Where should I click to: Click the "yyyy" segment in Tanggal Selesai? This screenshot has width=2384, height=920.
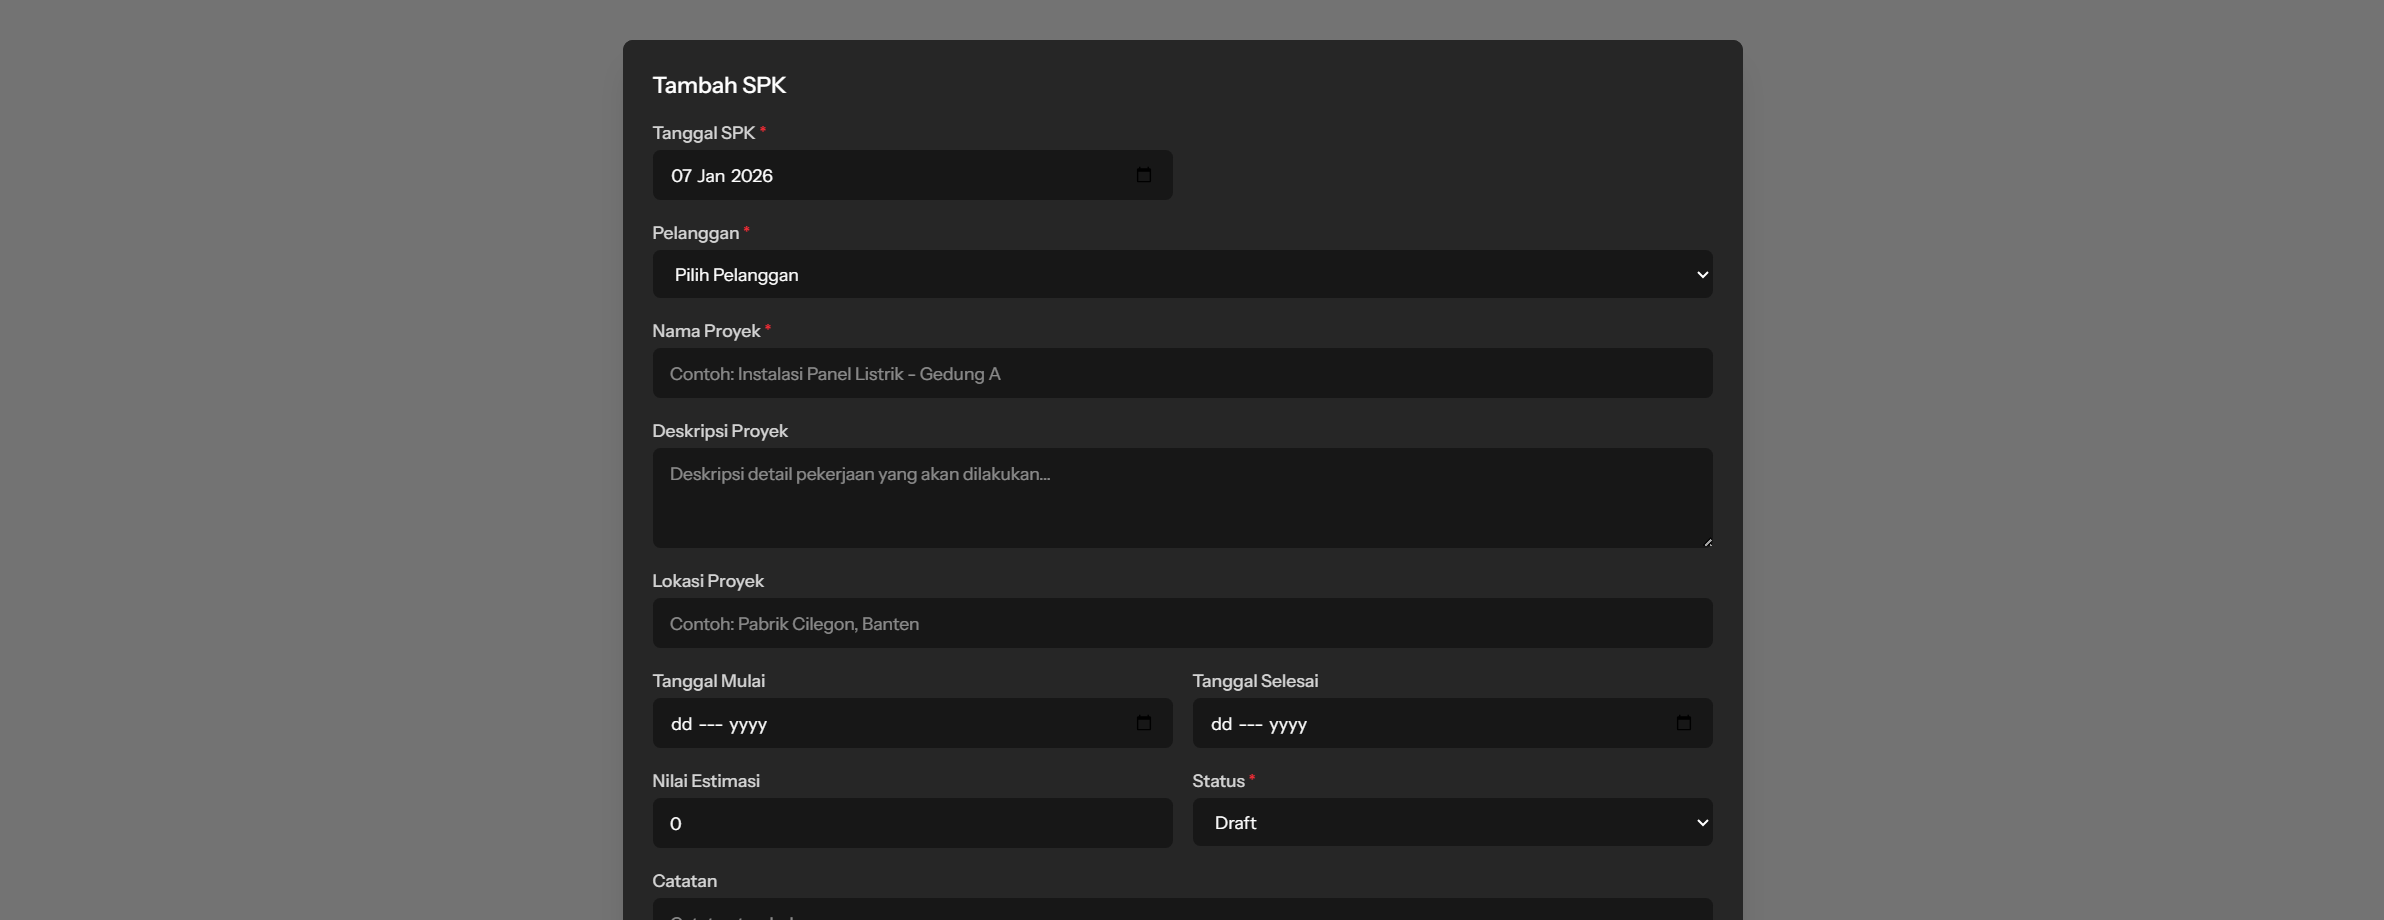click(x=1288, y=724)
